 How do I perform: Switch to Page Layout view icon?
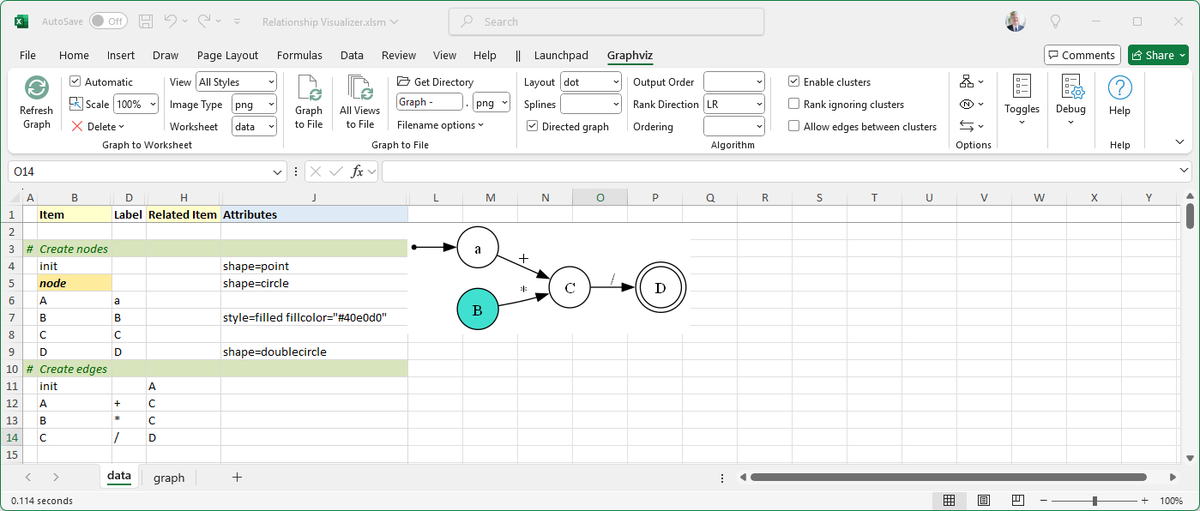tap(983, 500)
